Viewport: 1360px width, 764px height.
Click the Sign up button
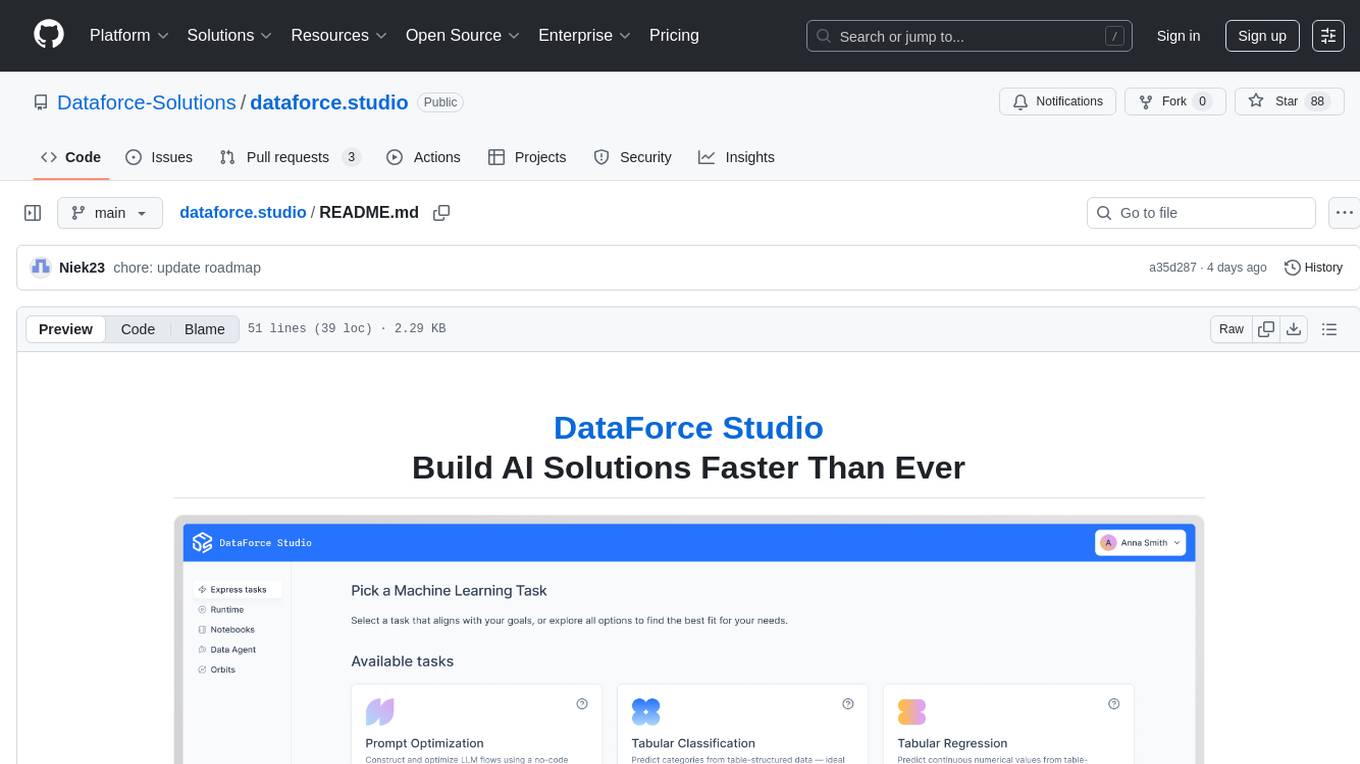(1262, 35)
